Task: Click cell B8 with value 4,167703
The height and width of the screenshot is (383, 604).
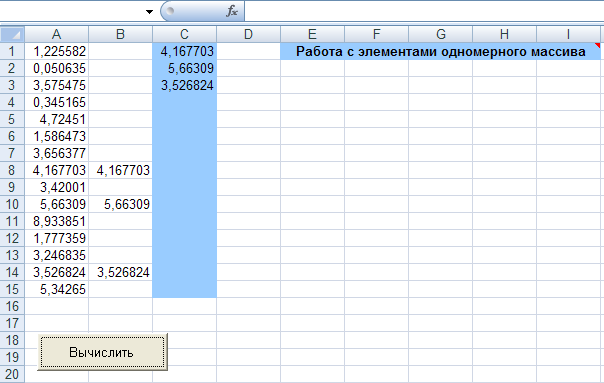Action: (121, 170)
